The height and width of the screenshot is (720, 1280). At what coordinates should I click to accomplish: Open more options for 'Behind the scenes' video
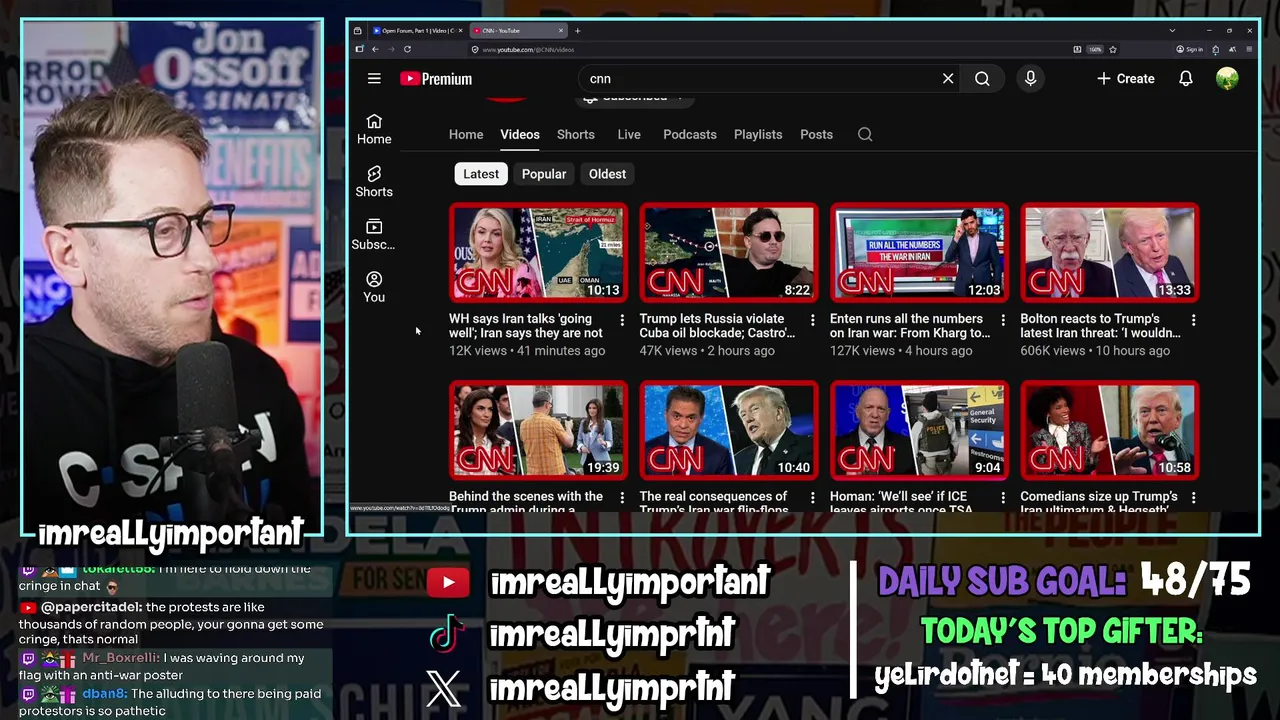[622, 497]
